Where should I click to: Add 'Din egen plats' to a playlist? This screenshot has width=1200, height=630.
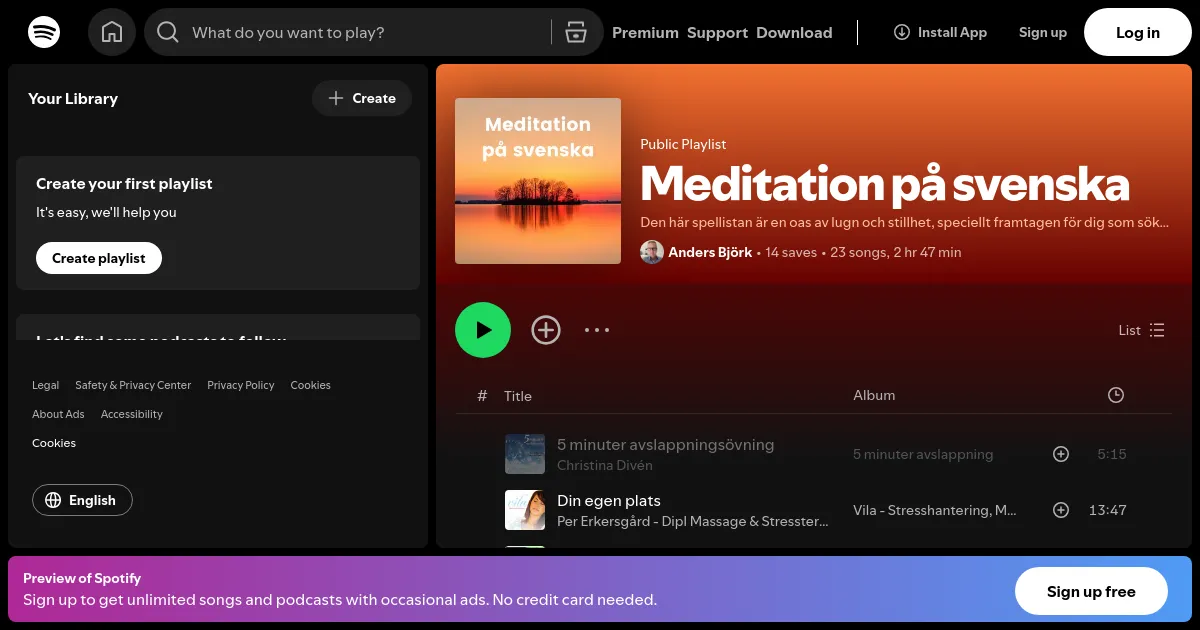point(1061,510)
